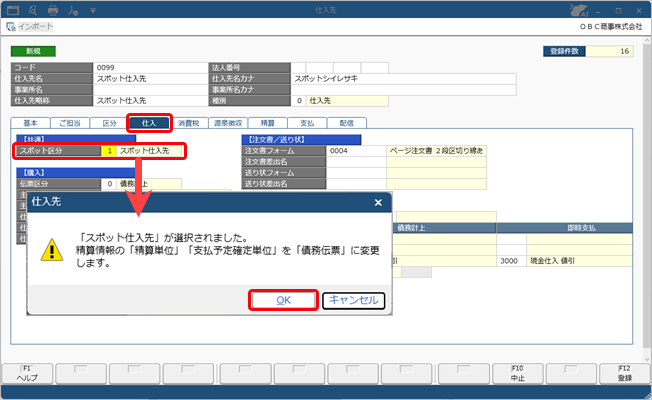Open the settings tool icon in title bar
Viewport: 652px width, 400px height.
[x=73, y=10]
